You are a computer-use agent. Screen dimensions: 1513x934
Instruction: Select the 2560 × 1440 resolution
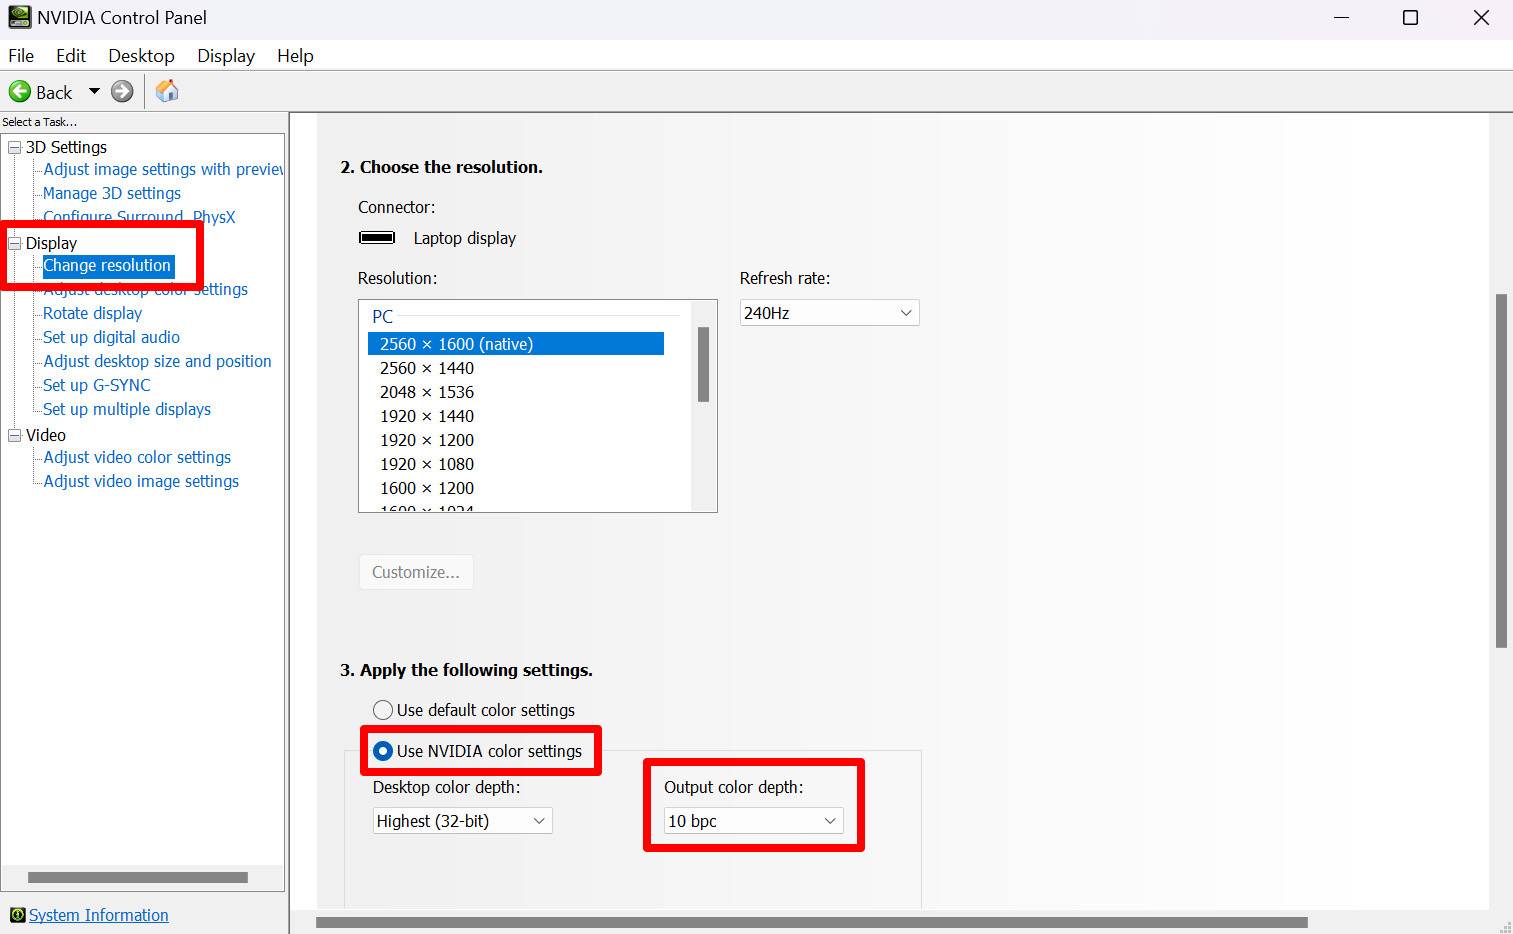tap(427, 368)
